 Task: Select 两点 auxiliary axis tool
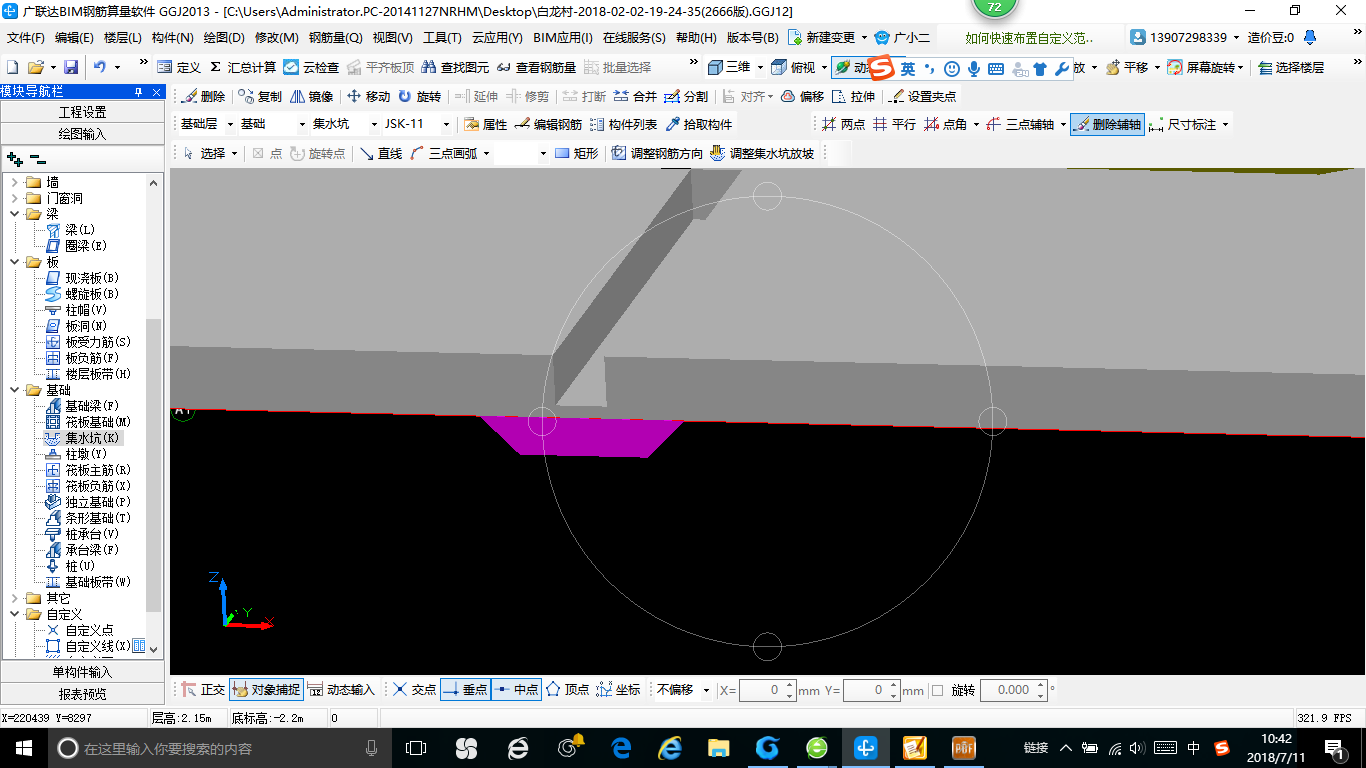tap(844, 125)
